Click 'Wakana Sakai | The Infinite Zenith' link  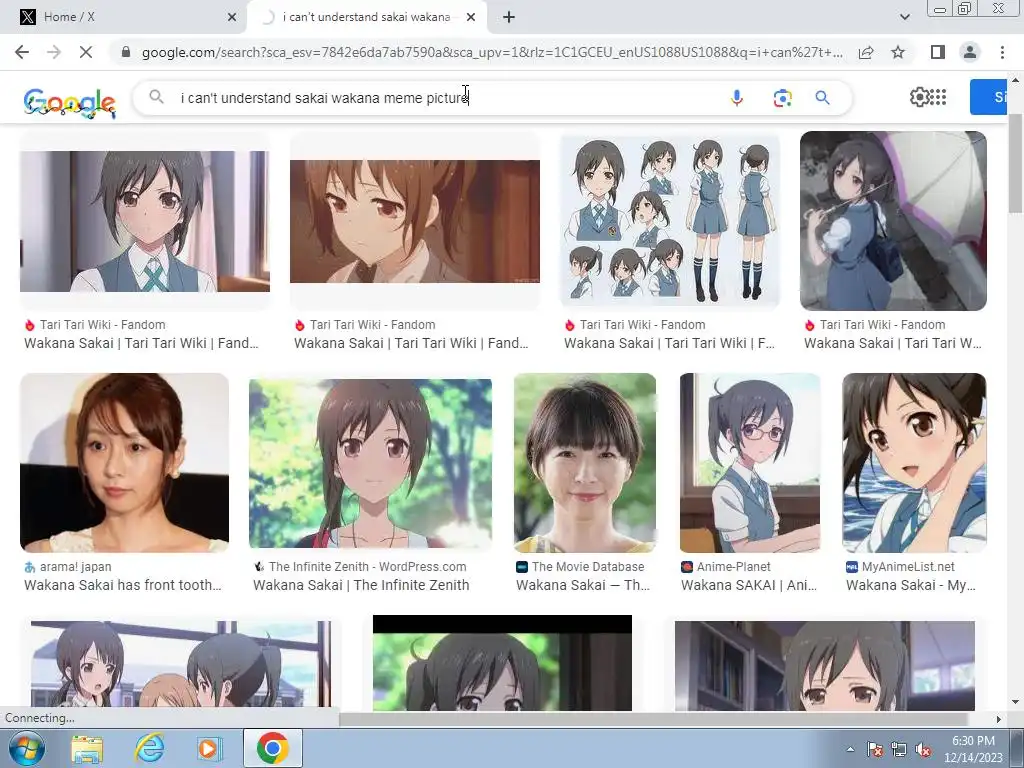coord(361,585)
